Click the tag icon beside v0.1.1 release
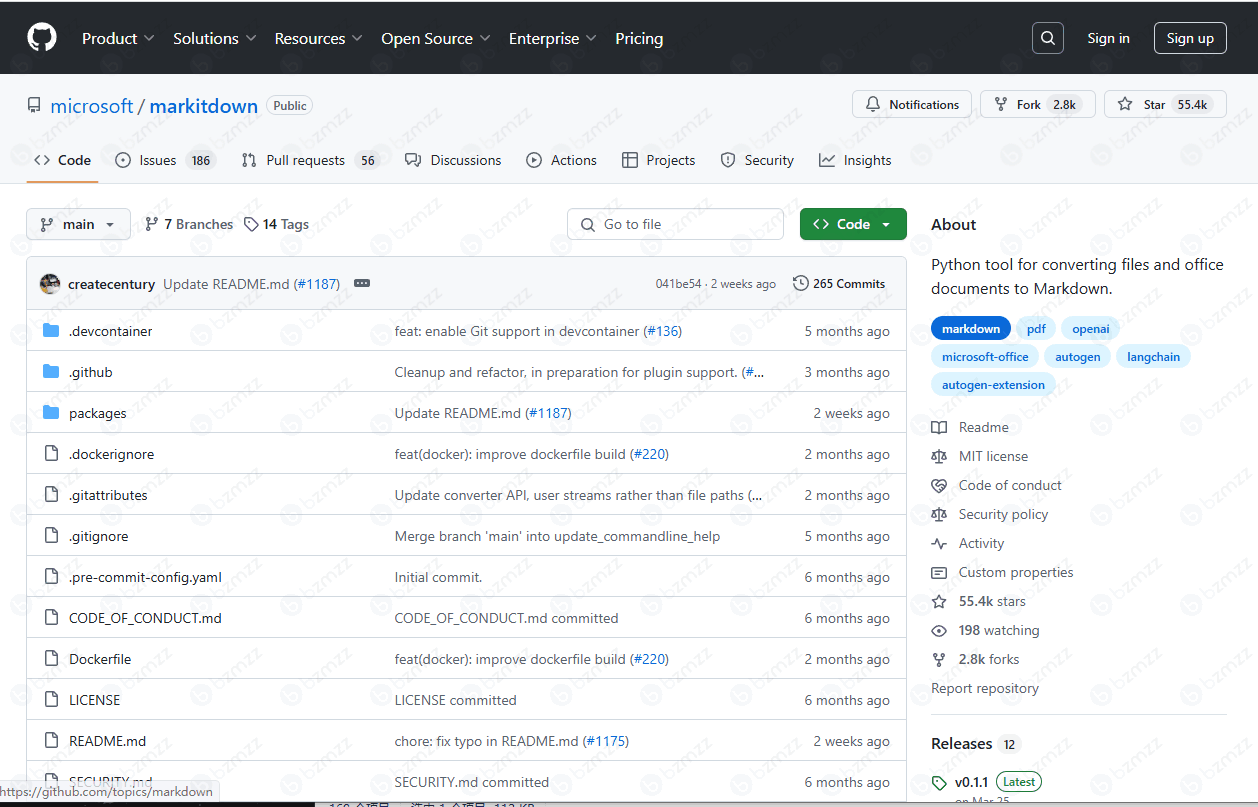The image size is (1258, 807). (x=939, y=782)
